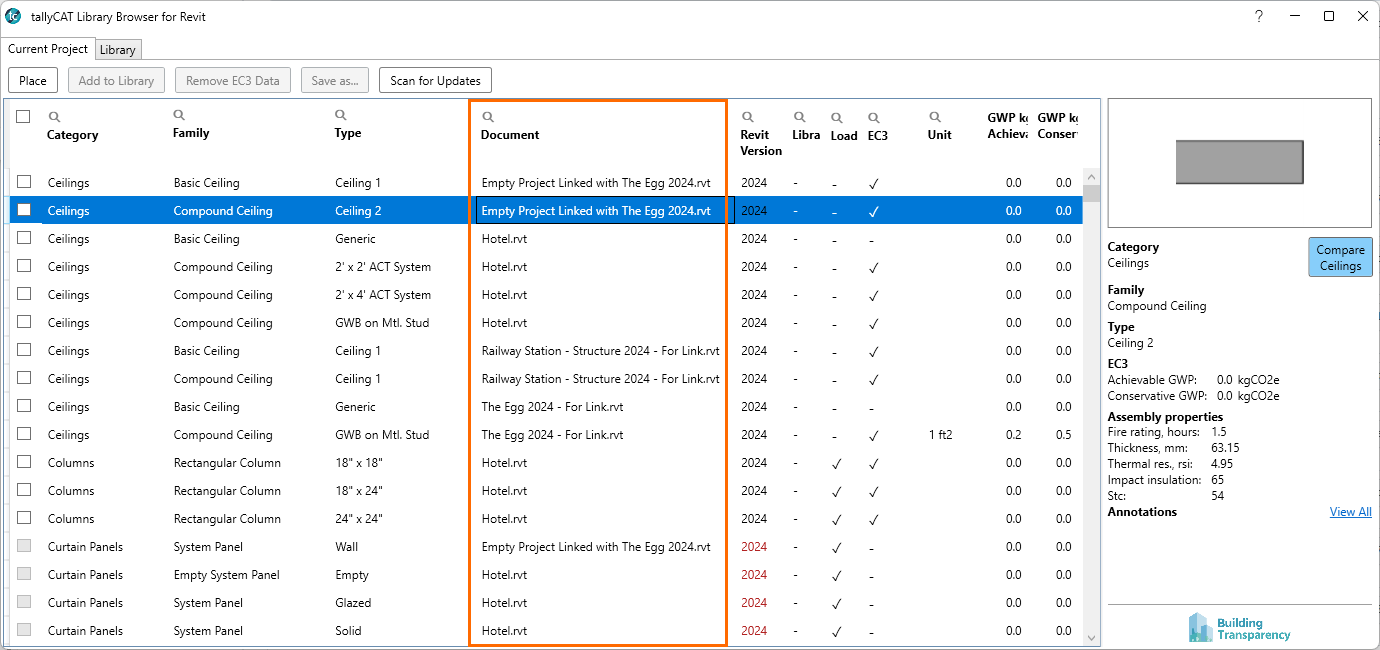
Task: Check the box for Rectangular Column 18" x 18" row
Action: [24, 462]
